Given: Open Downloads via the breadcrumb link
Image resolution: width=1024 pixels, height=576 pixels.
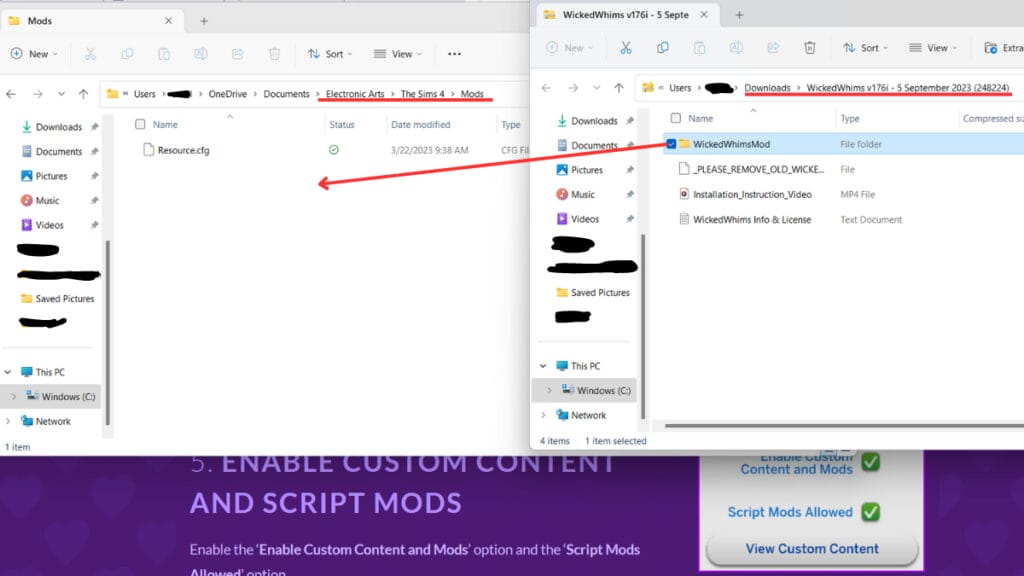Looking at the screenshot, I should point(768,88).
